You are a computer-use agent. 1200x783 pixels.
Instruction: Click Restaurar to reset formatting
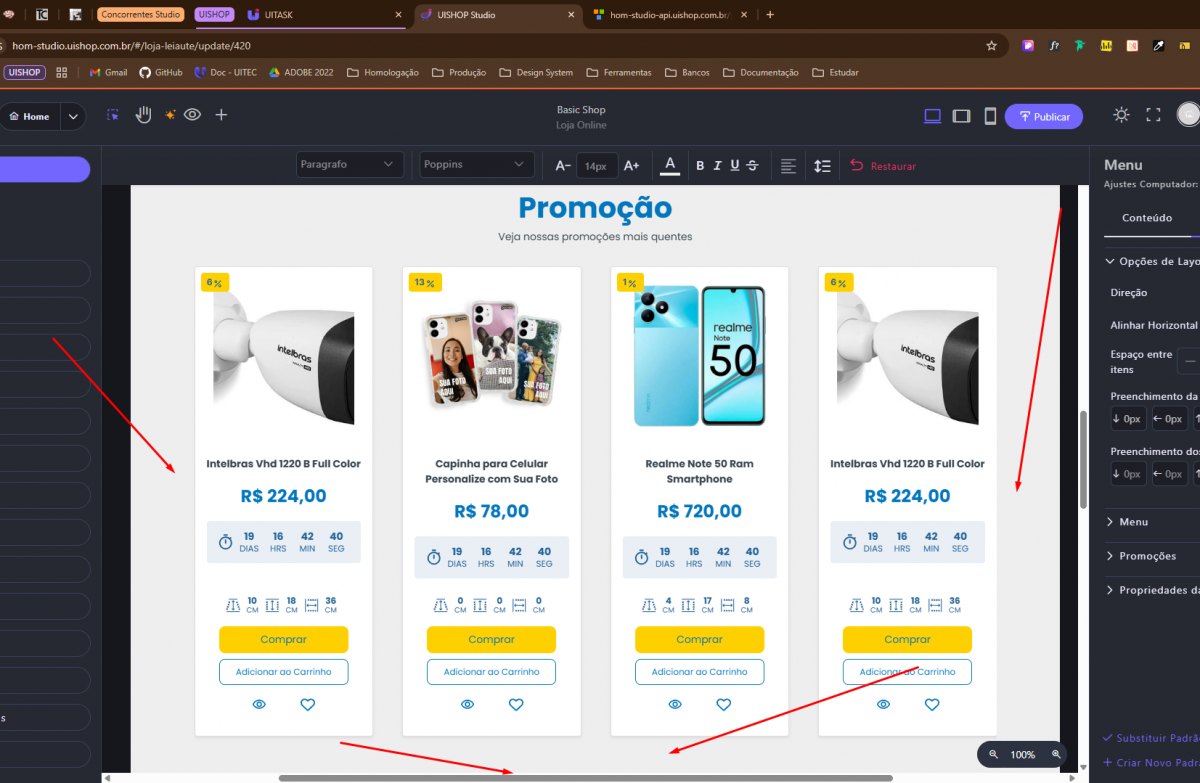click(x=883, y=166)
